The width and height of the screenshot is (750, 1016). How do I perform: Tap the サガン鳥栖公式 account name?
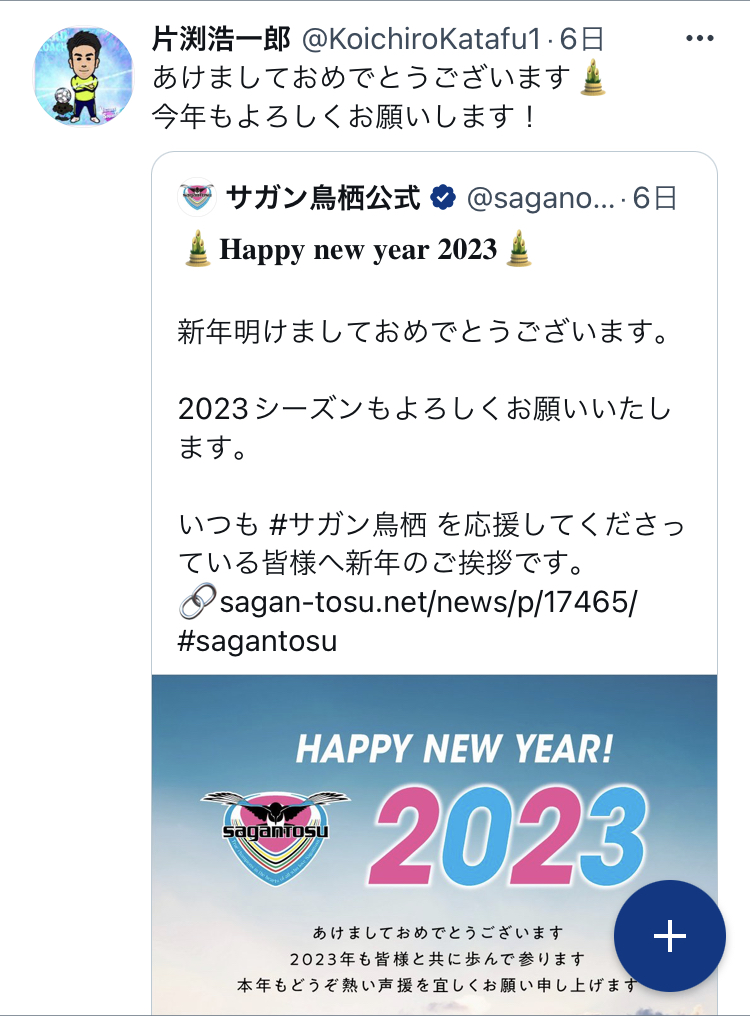coord(323,198)
